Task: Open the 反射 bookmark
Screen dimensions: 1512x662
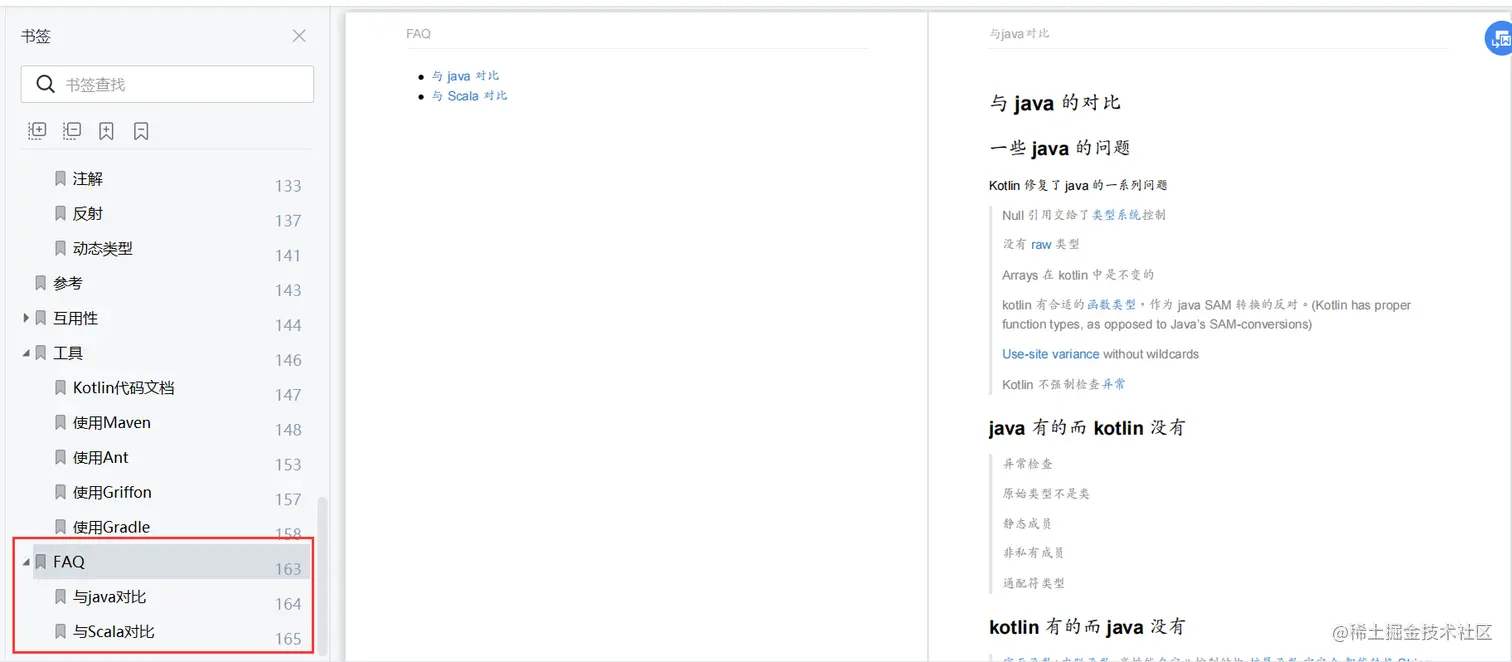Action: tap(88, 214)
